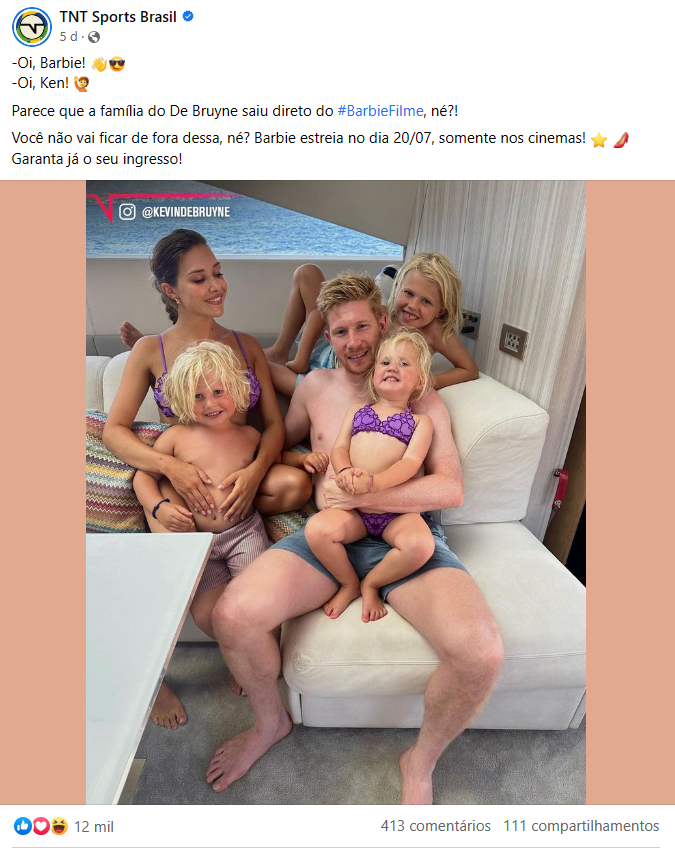Click the public globe privacy icon

(x=94, y=37)
